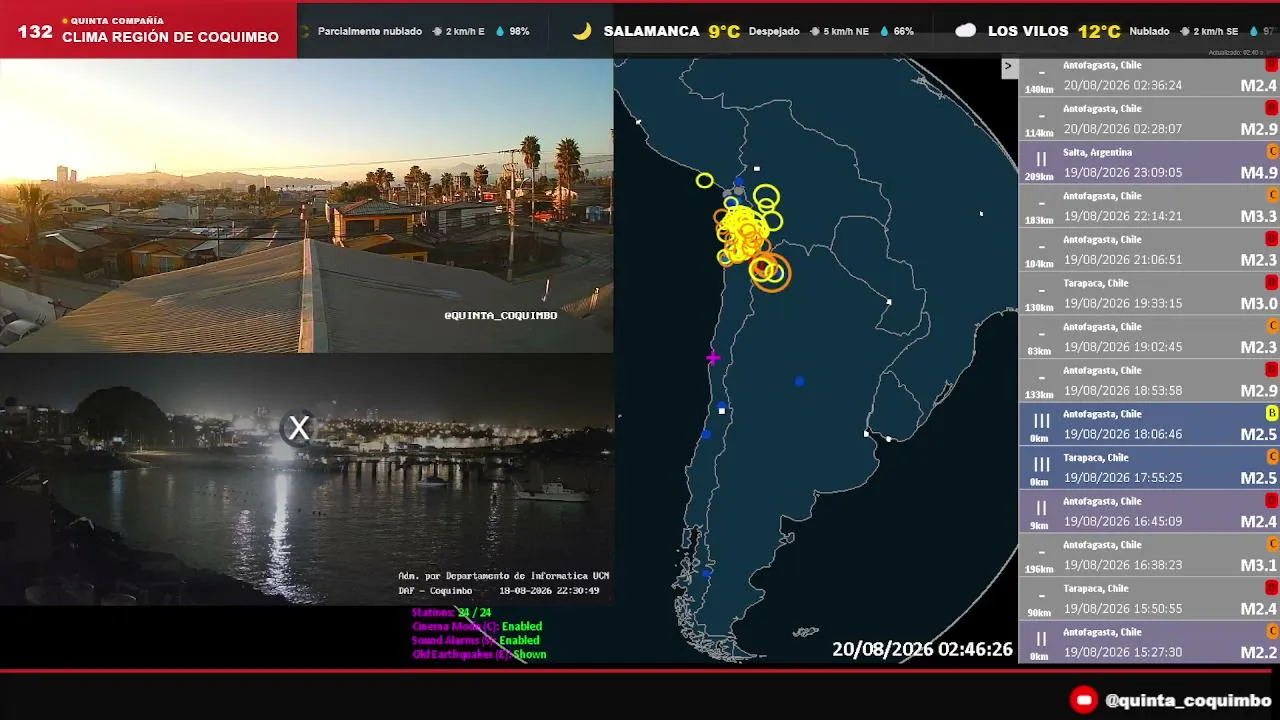
Task: Select the Antofagasta M3.1 earthquake at 16:38:23
Action: pyautogui.click(x=1149, y=555)
